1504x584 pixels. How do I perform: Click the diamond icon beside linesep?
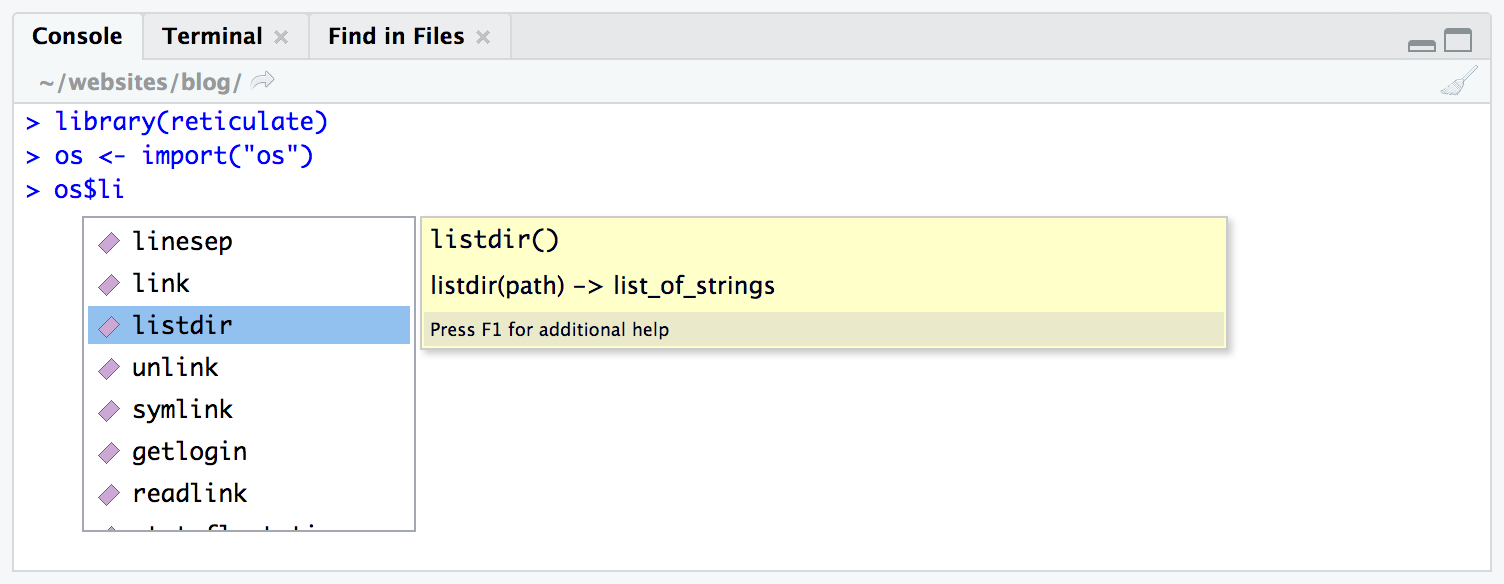click(108, 241)
